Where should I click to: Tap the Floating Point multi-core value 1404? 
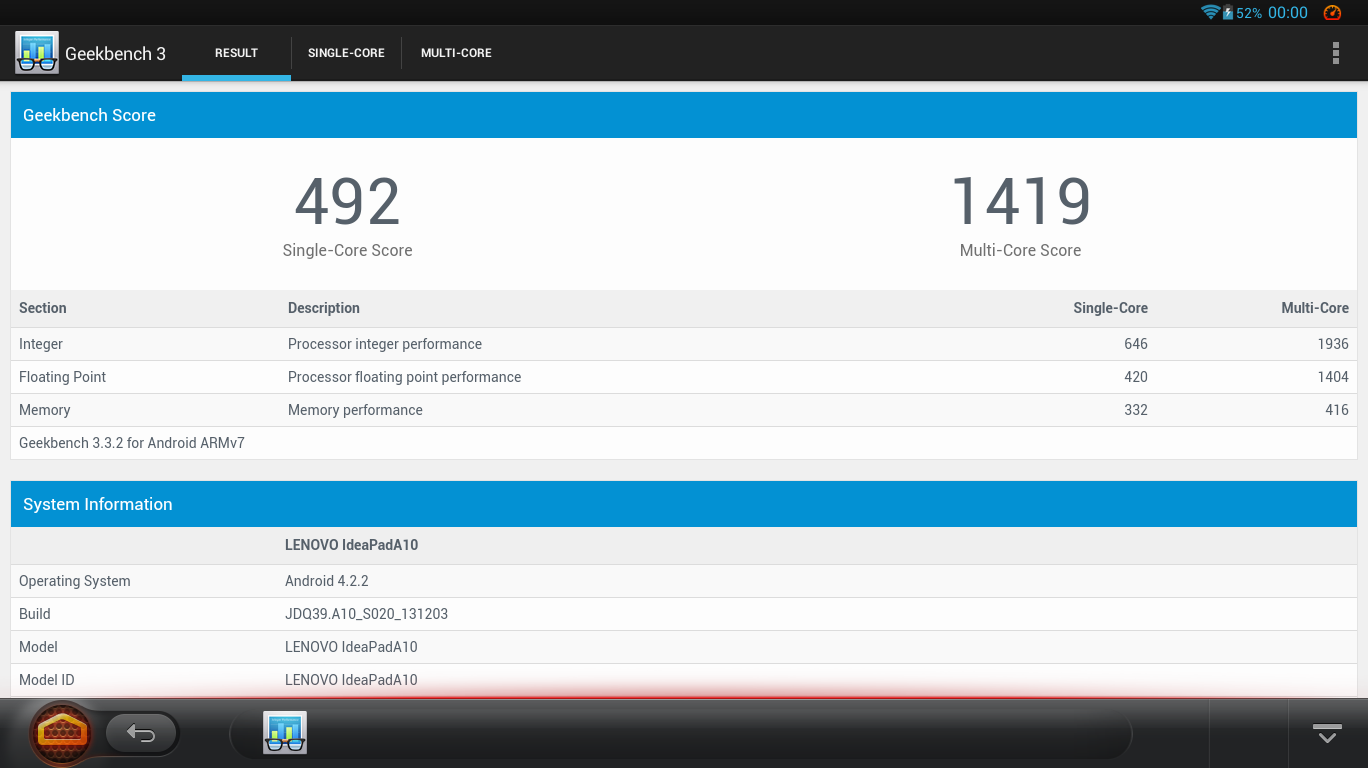coord(1333,377)
